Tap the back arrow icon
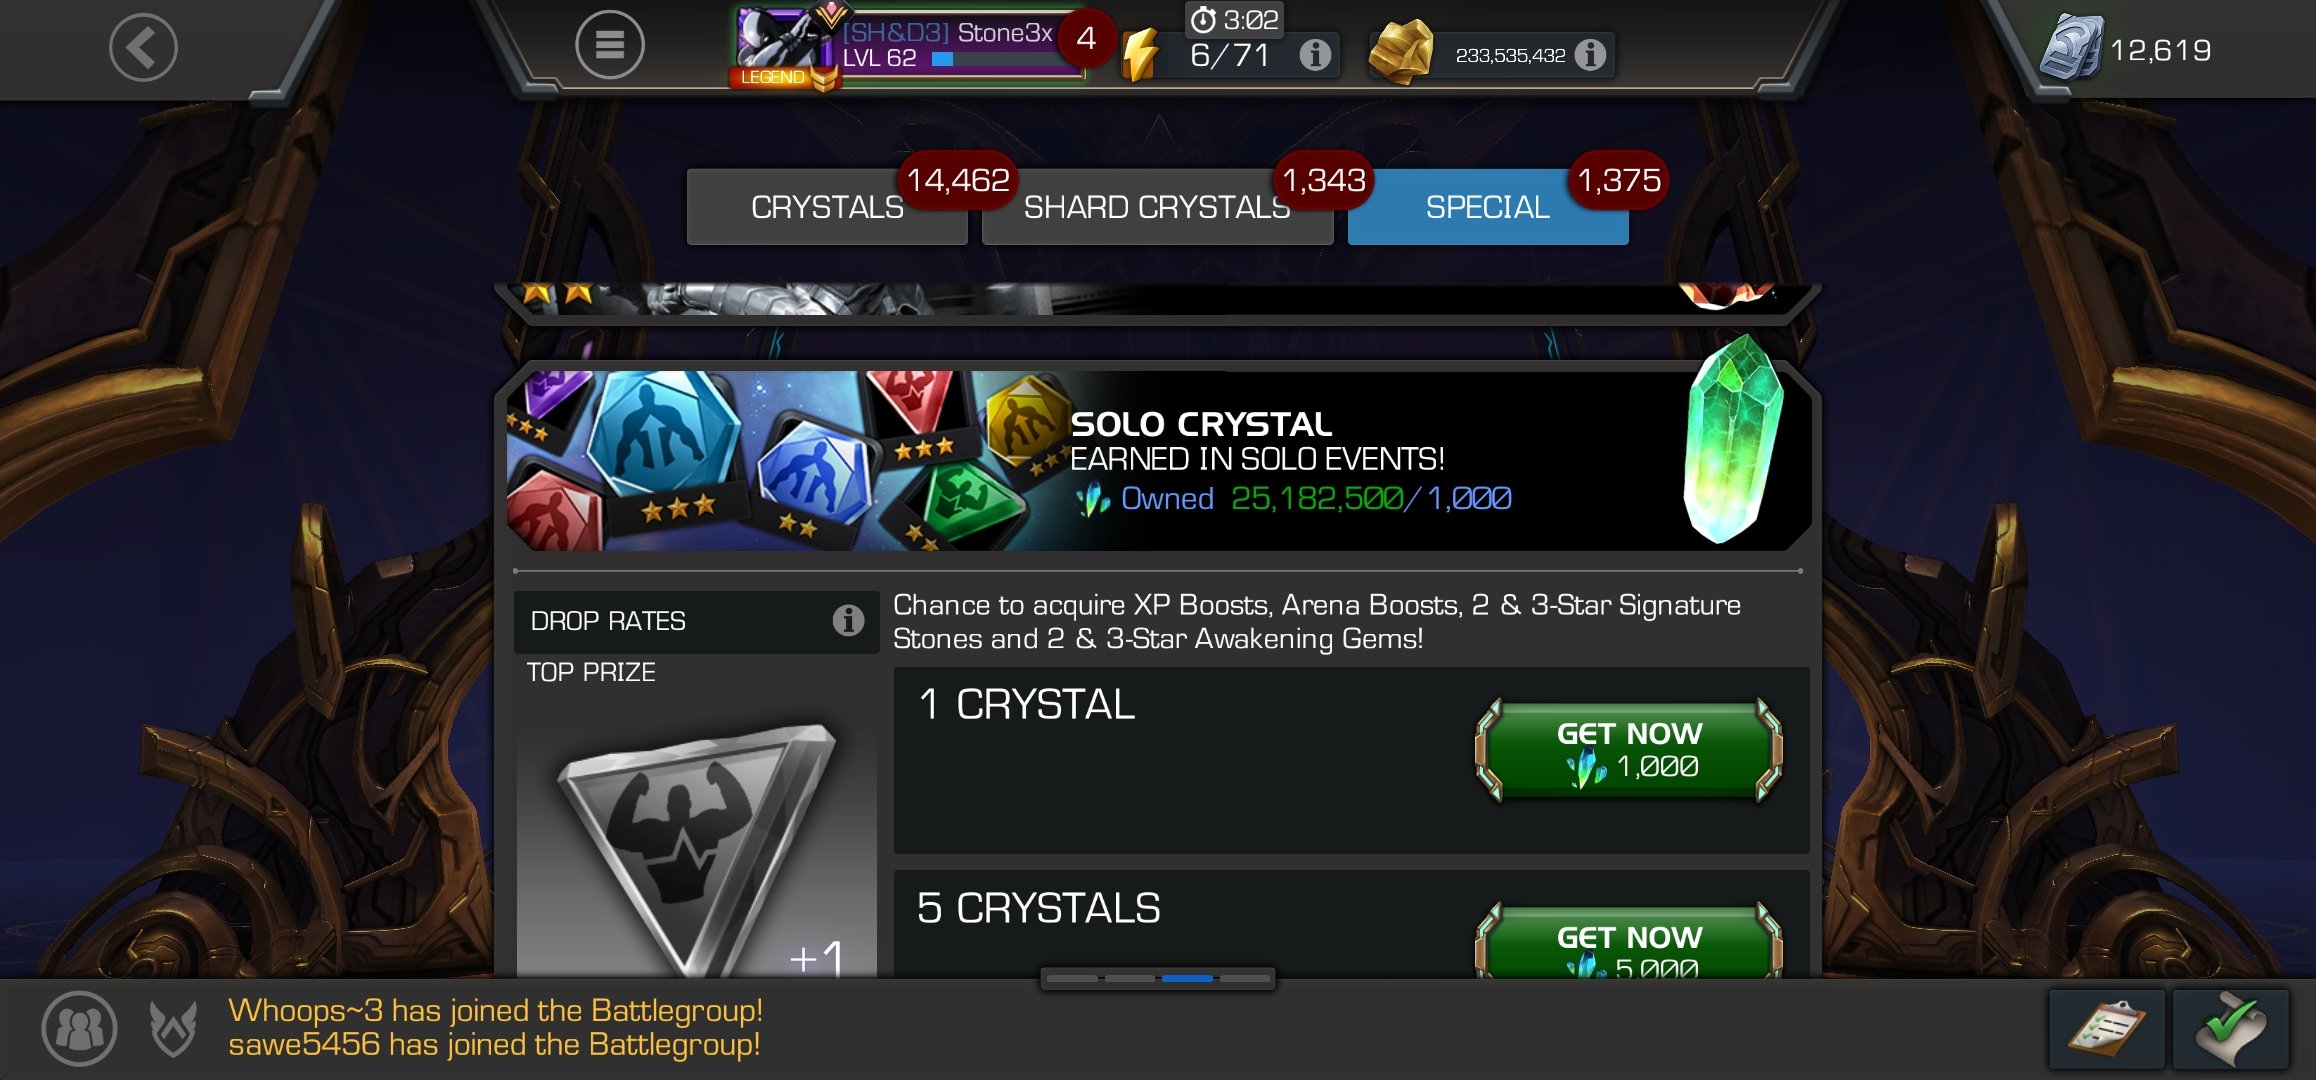The height and width of the screenshot is (1080, 2316). 143,47
